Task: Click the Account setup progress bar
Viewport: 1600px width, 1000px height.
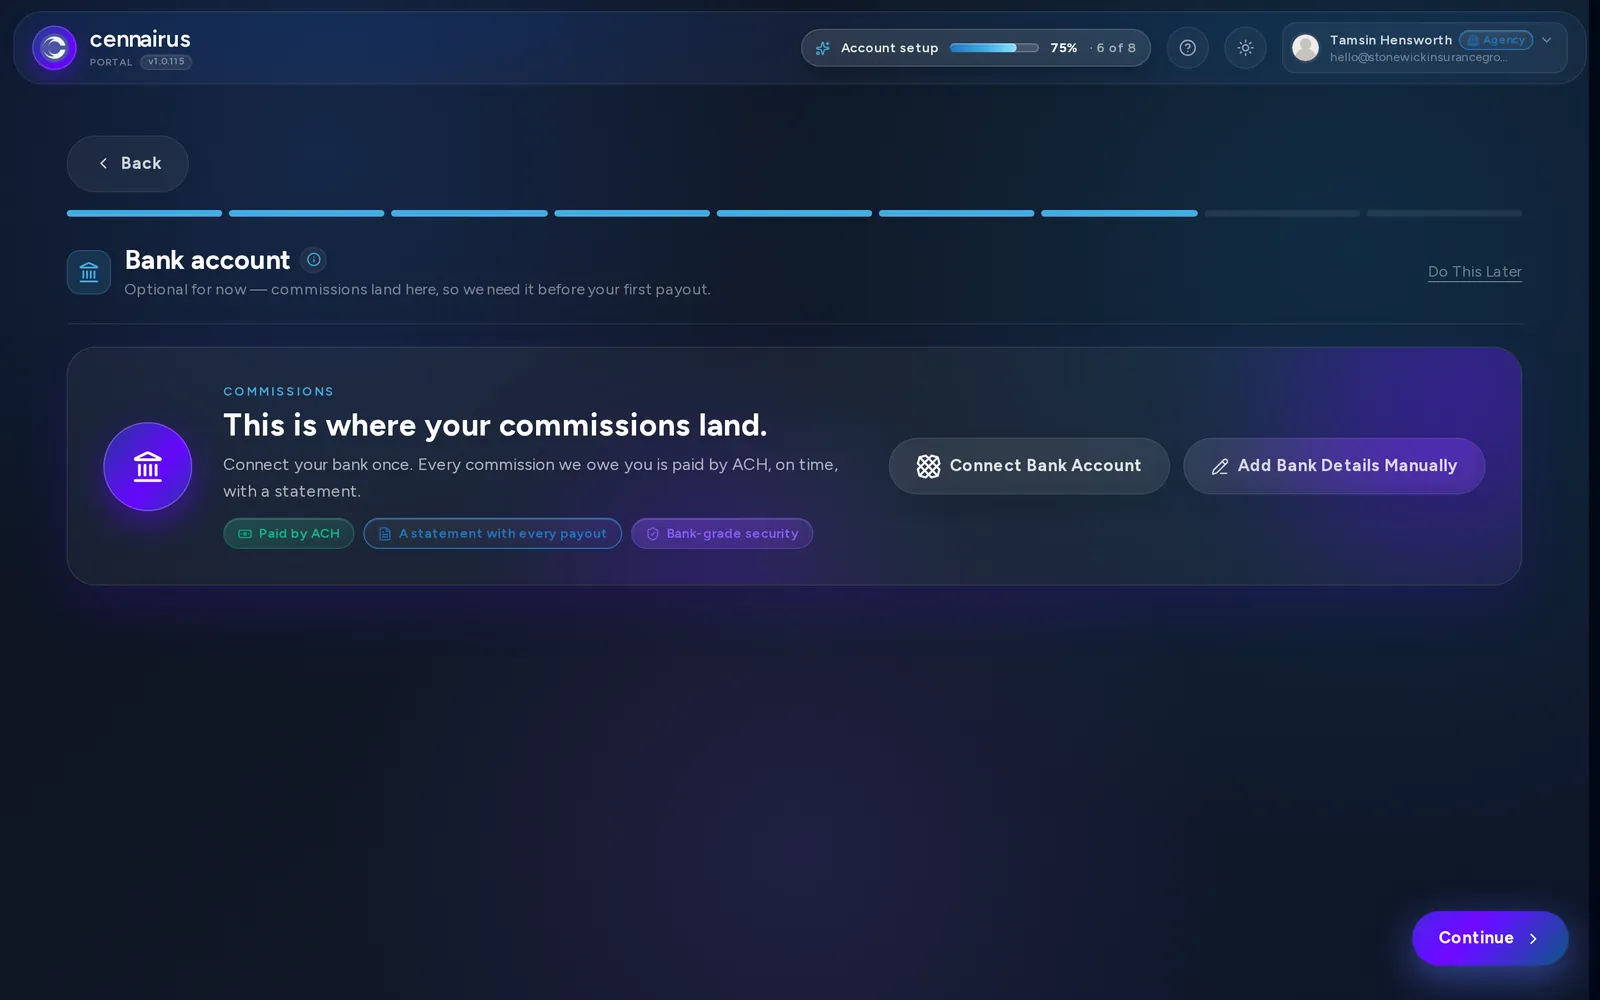Action: (x=994, y=48)
